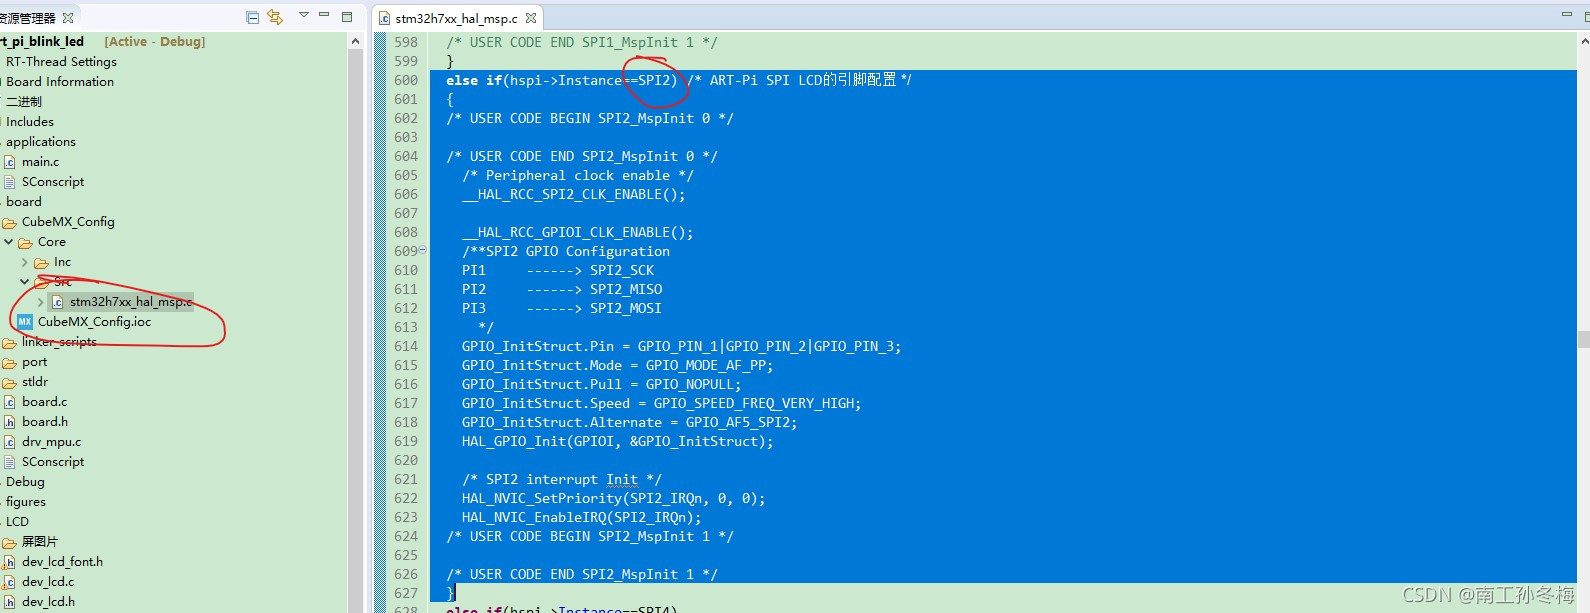Click the drv_mpu.c file icon
Viewport: 1590px width, 613px height.
(9, 441)
